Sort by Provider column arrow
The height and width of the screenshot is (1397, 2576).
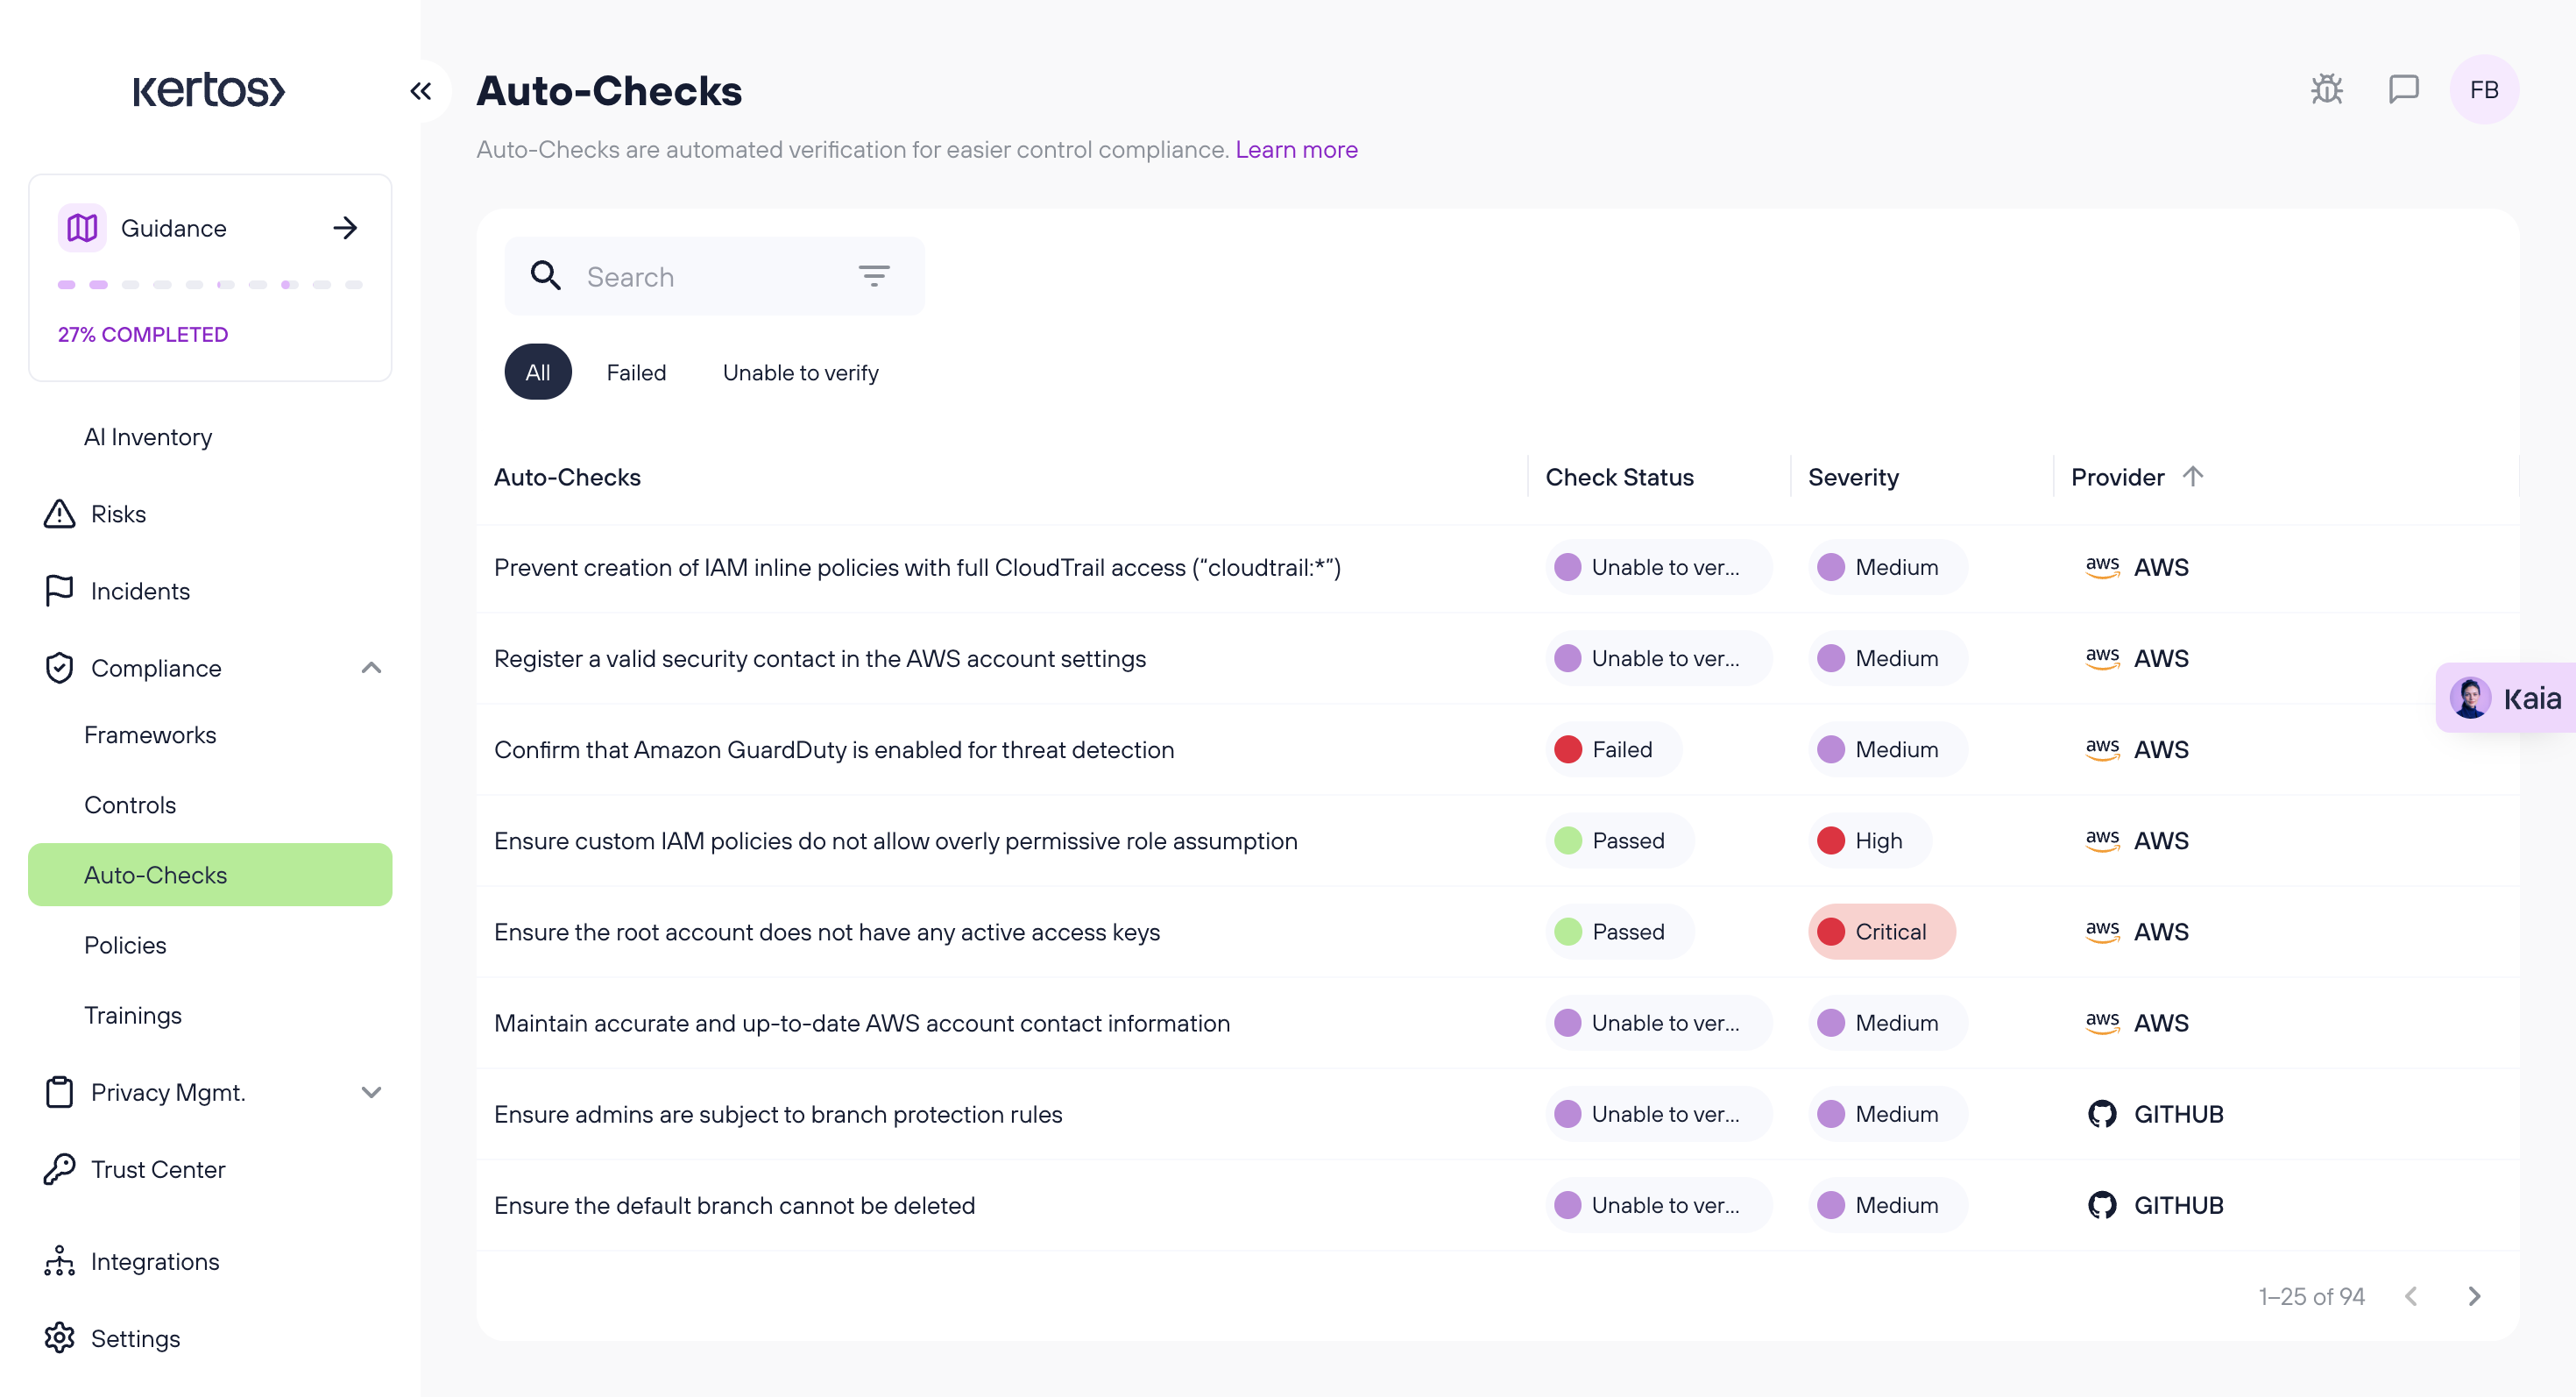(2192, 476)
